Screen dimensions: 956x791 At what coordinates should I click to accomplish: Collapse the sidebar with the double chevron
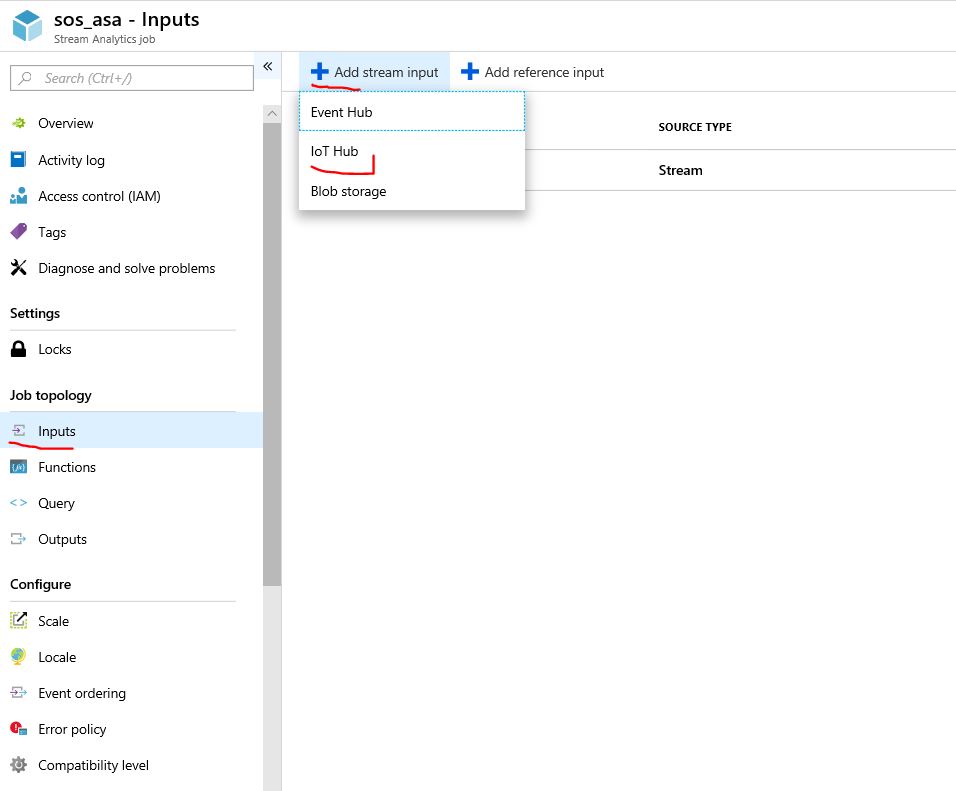pos(268,66)
